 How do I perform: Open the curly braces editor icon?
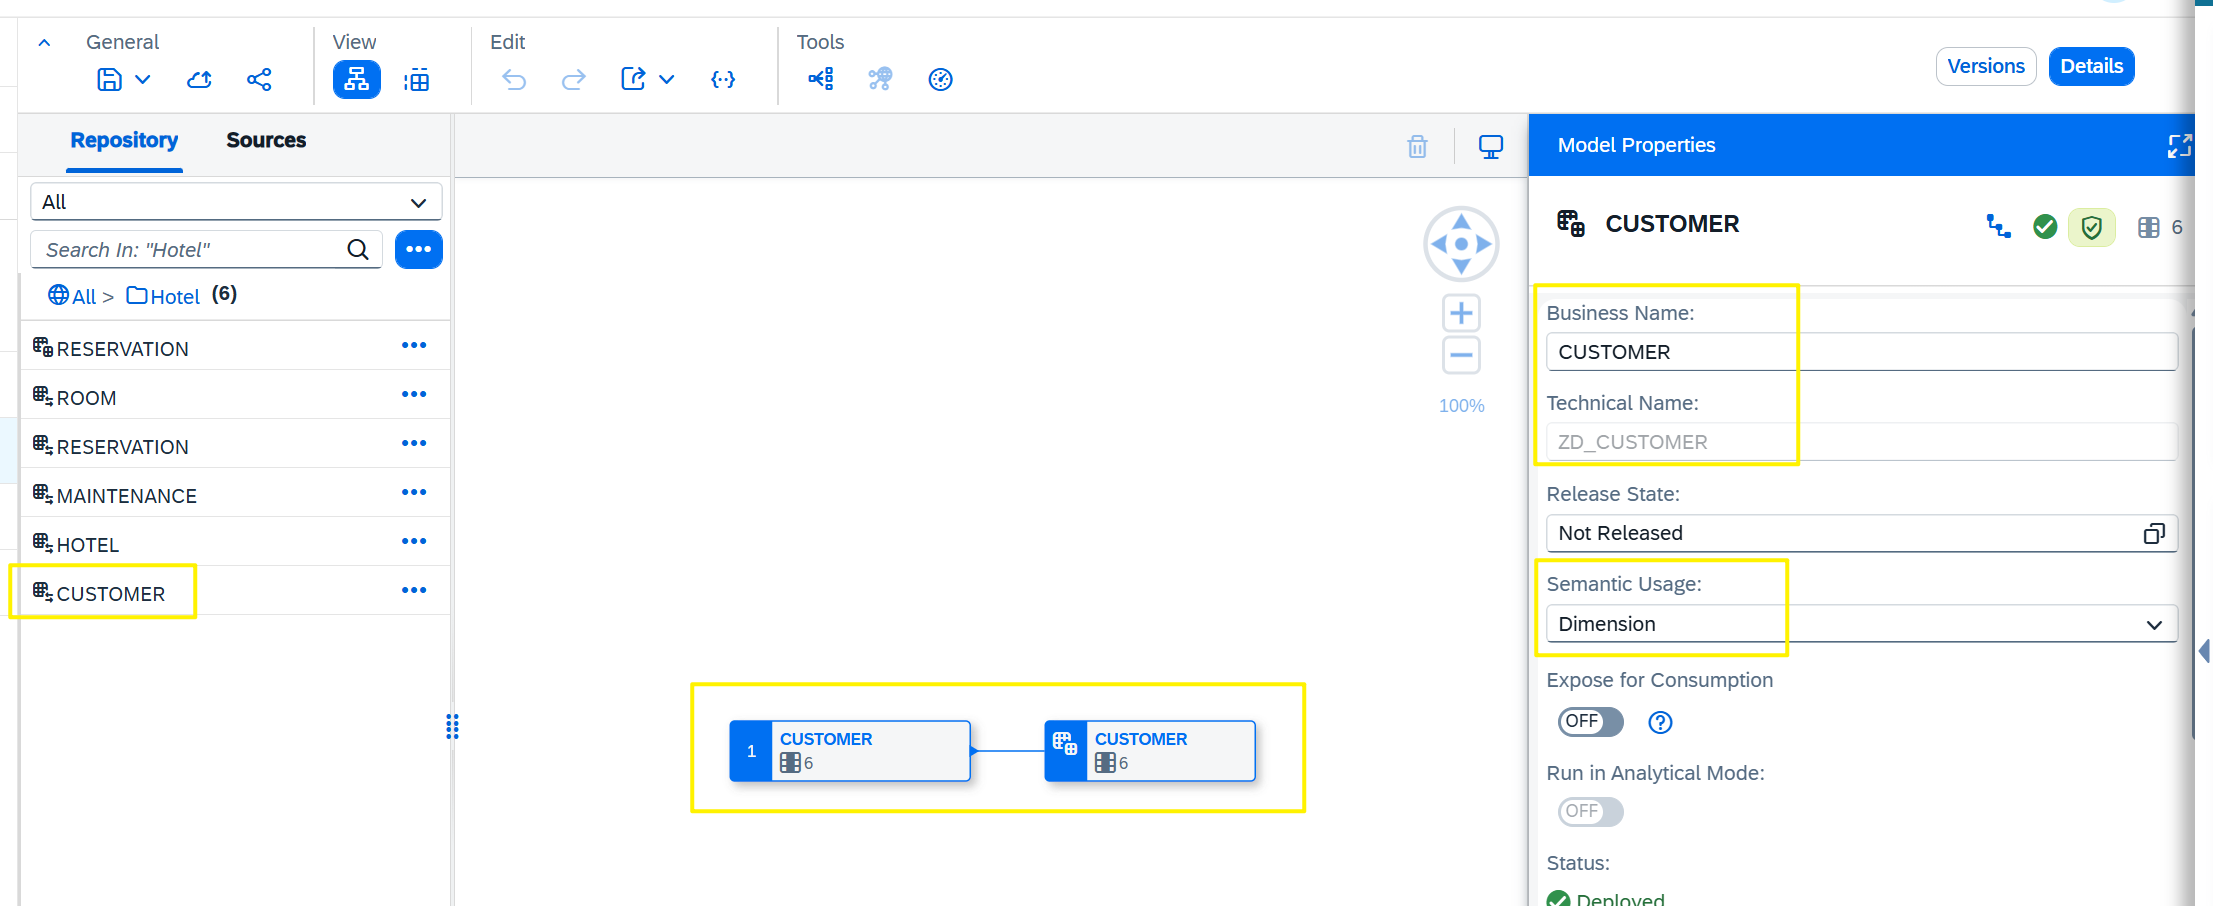(x=723, y=79)
